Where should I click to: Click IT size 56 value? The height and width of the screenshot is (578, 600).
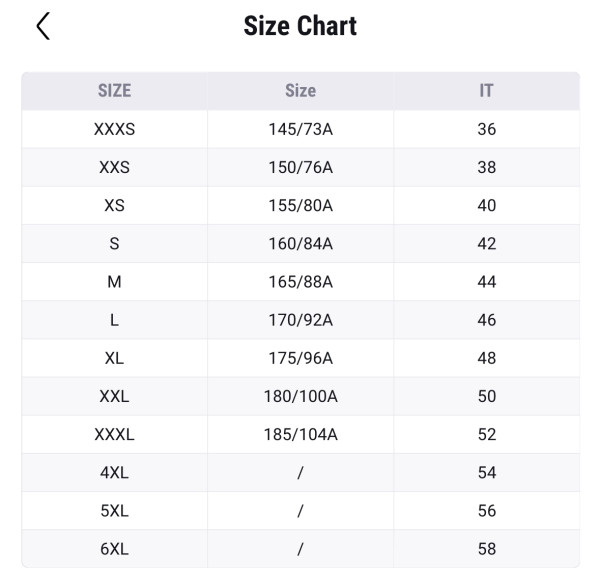coord(486,510)
